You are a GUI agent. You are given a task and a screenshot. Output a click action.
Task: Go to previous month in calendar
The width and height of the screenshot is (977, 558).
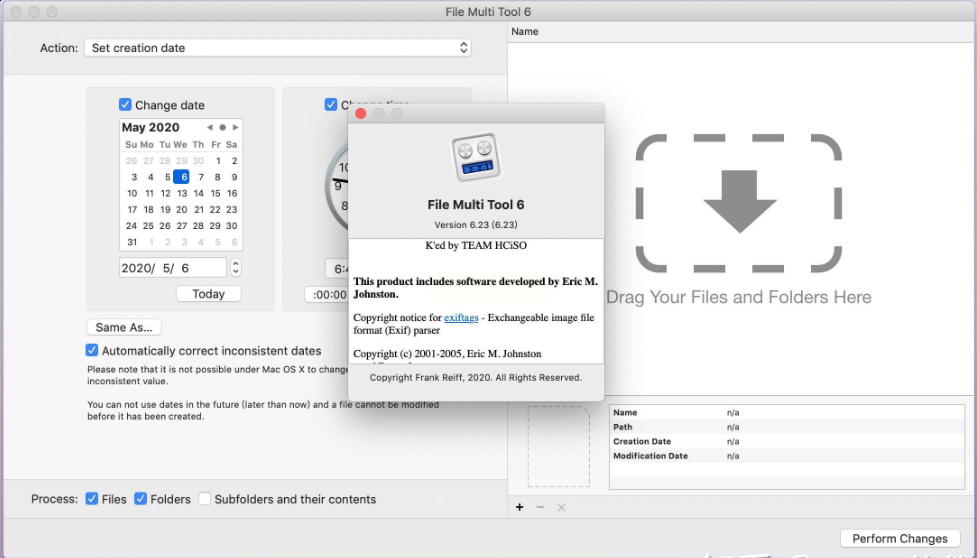(209, 128)
